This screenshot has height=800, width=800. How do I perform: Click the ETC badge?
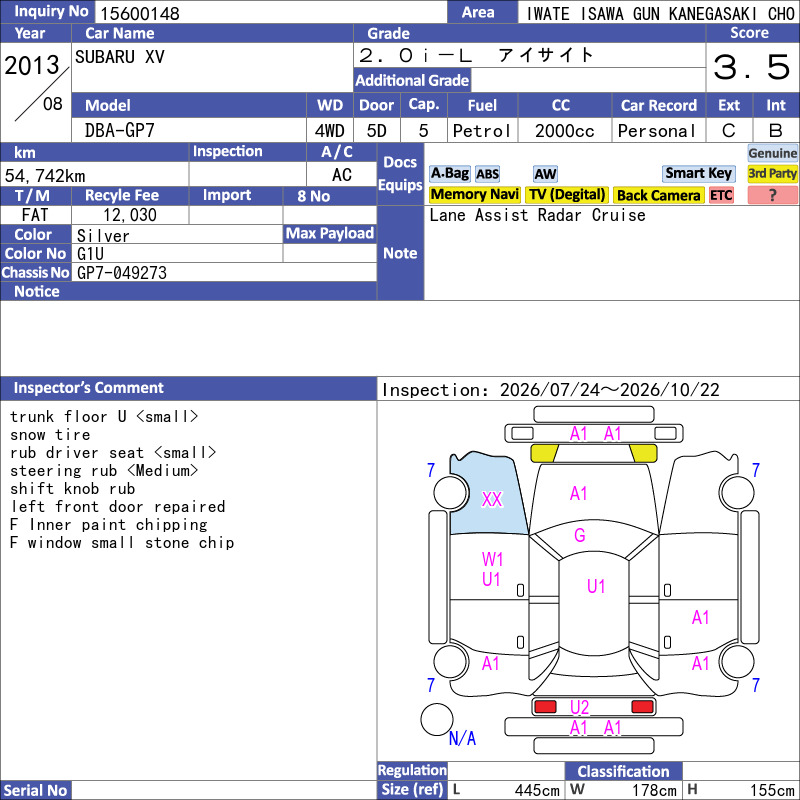coord(721,195)
